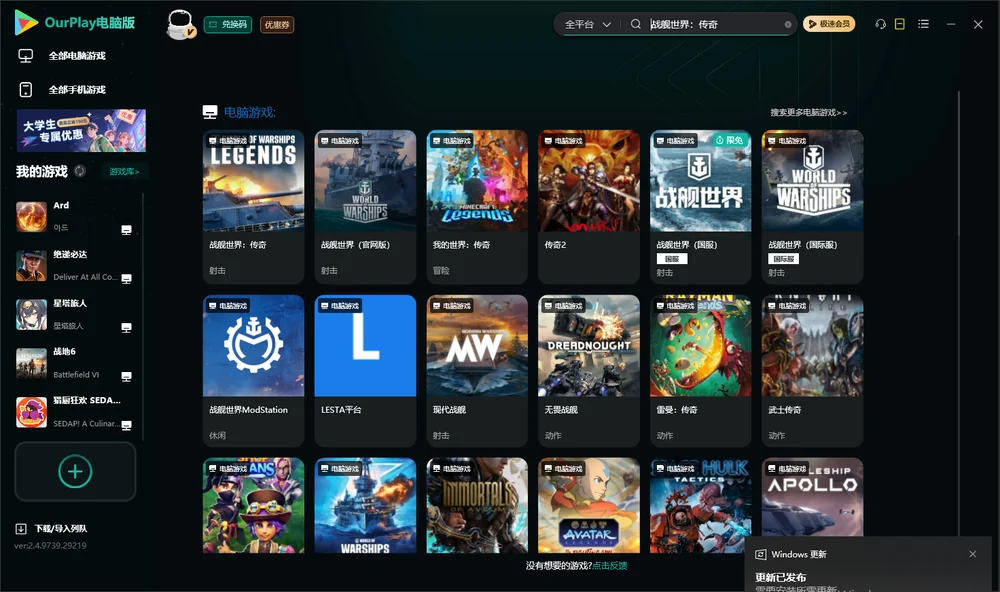Screen dimensions: 1000x592
Task: Expand the 全平台 platform dropdown
Action: click(x=587, y=24)
